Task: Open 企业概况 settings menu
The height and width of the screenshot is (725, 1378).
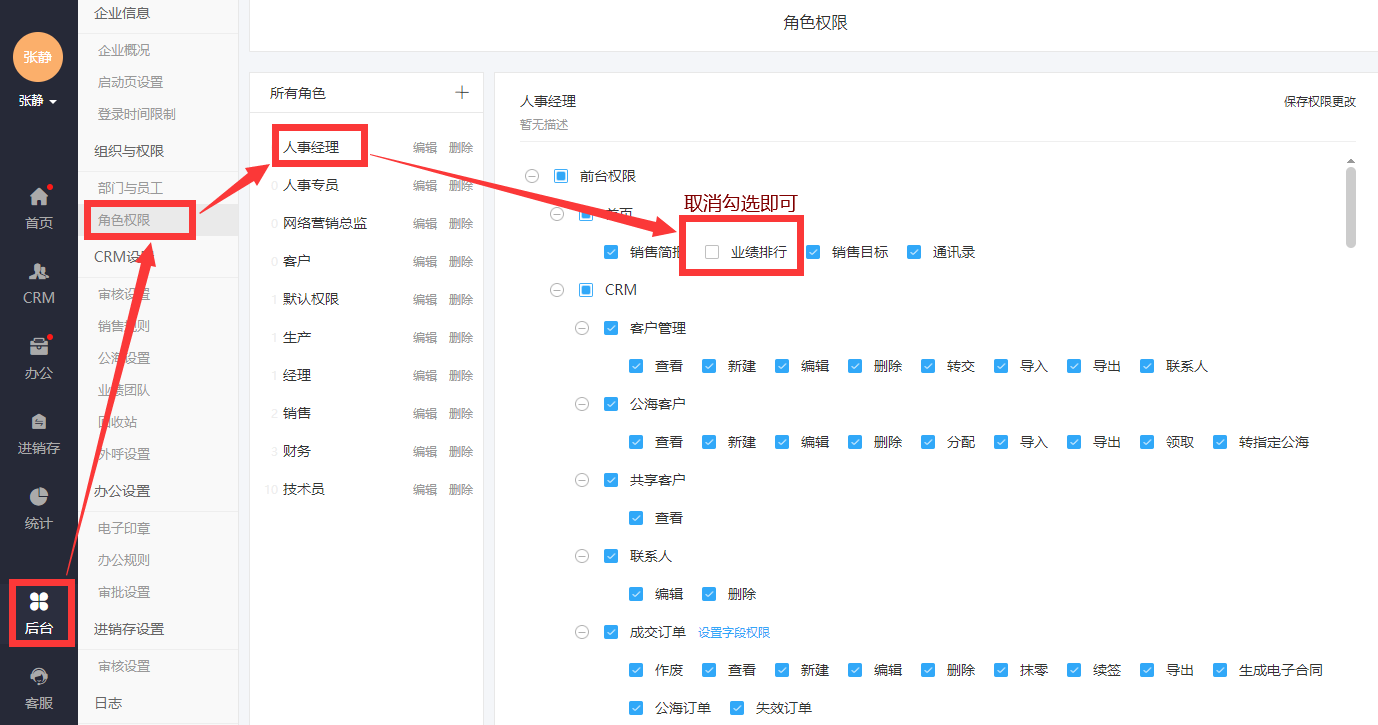Action: 124,50
